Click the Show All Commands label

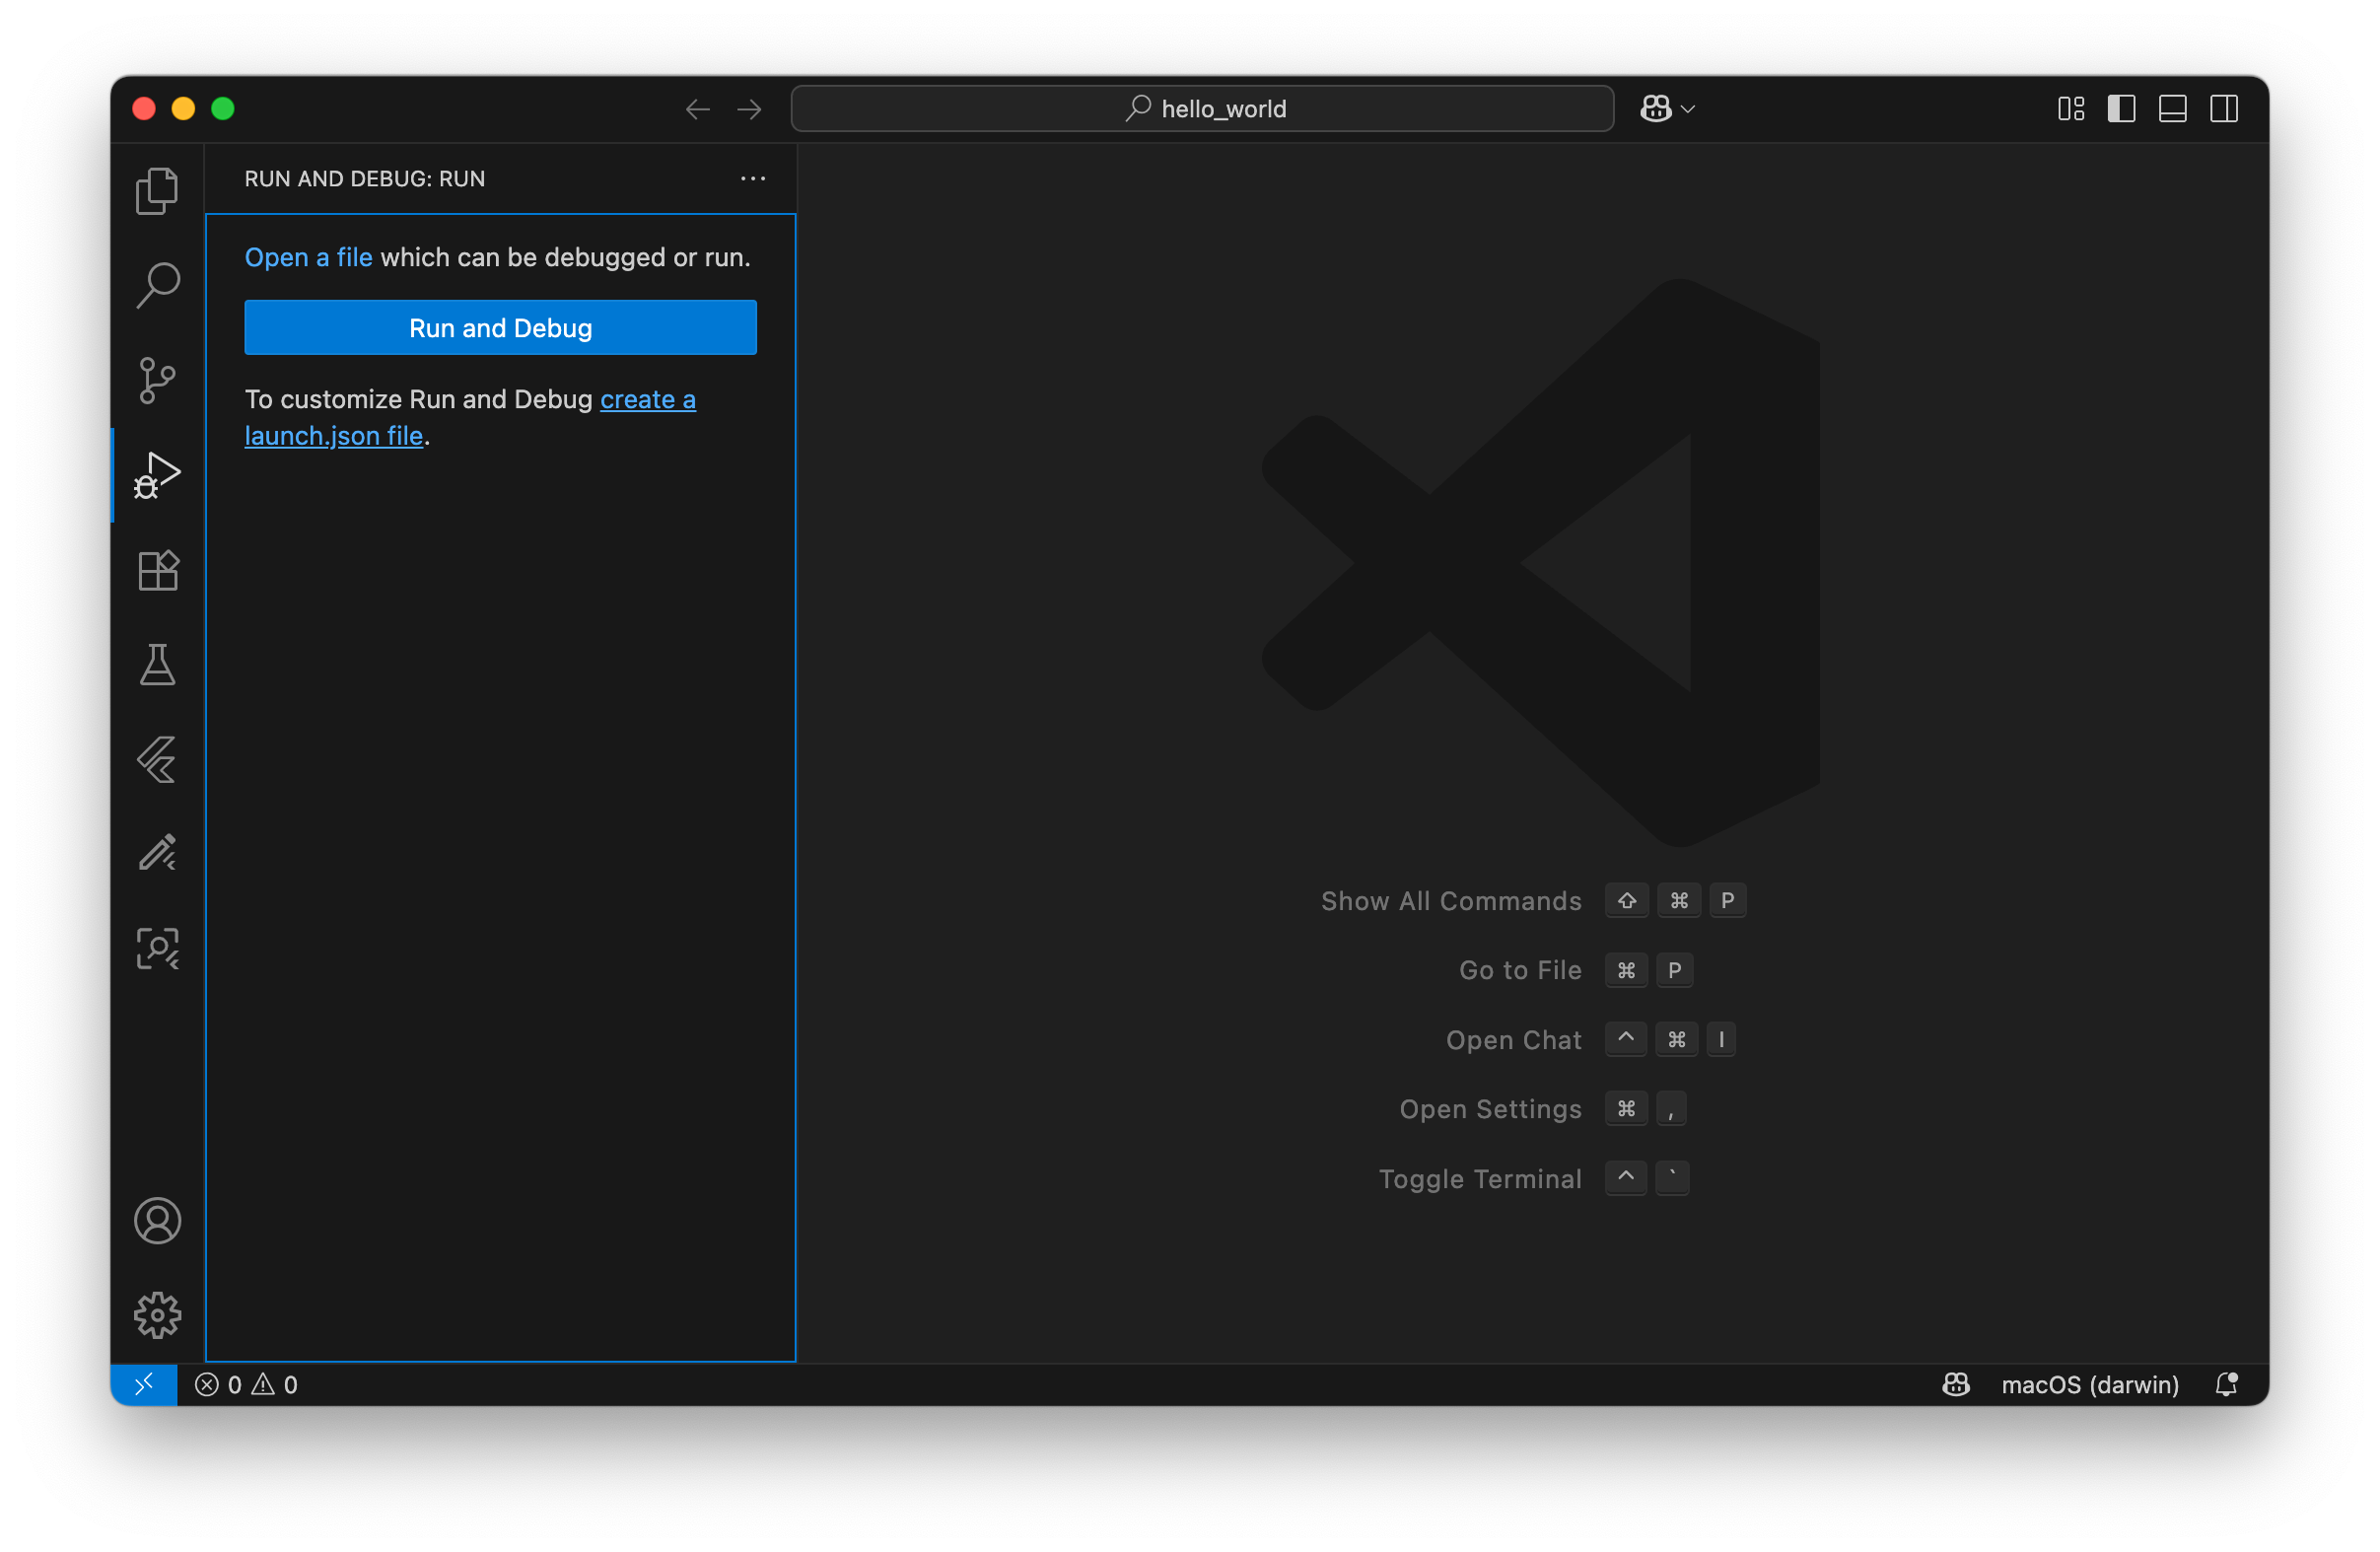(1451, 900)
